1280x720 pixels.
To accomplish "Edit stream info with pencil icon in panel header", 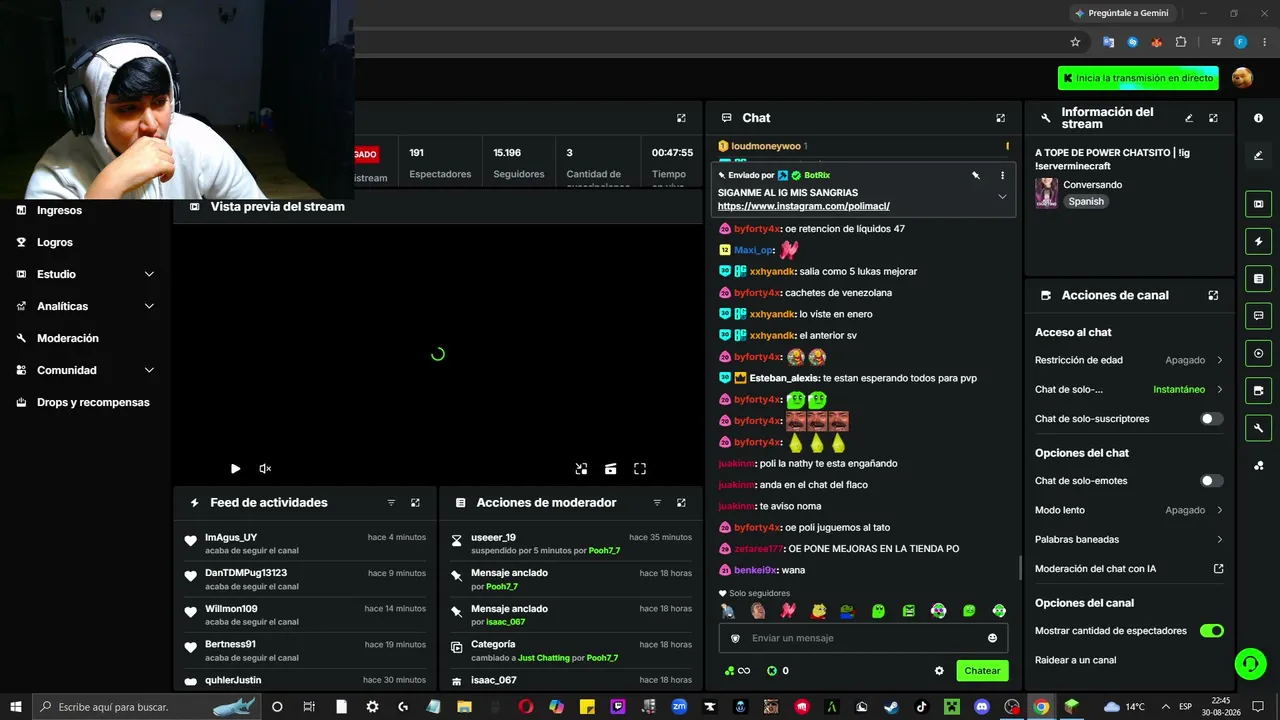I will [x=1189, y=118].
